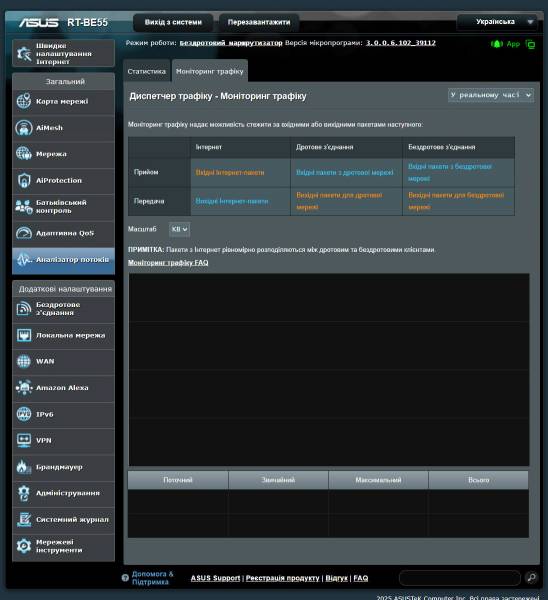
Task: Click the Вихід з системи button
Action: click(173, 22)
